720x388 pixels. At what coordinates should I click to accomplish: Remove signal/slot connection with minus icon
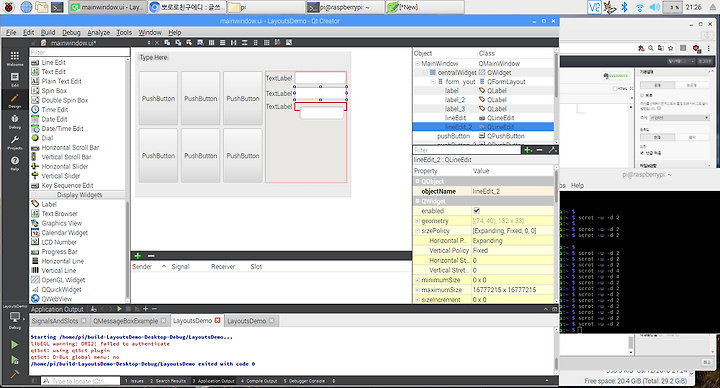(151, 256)
